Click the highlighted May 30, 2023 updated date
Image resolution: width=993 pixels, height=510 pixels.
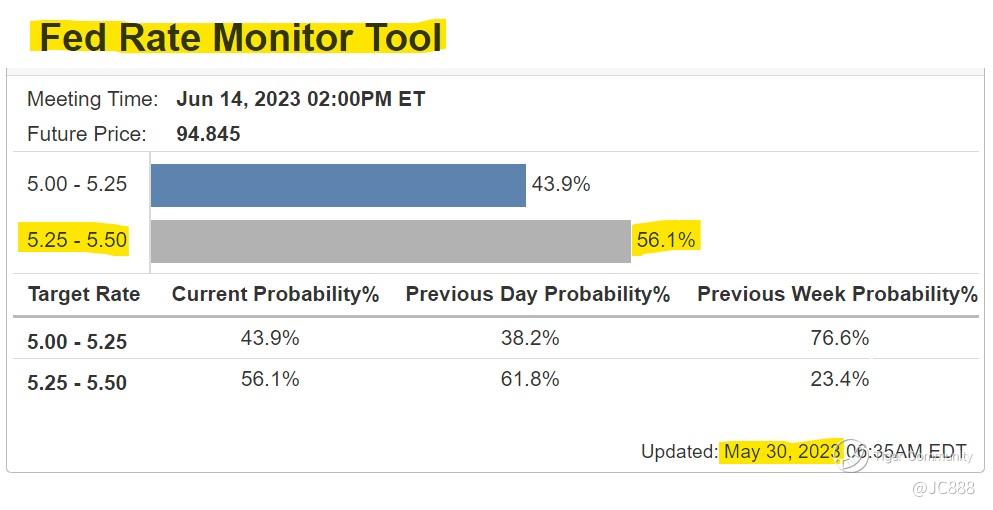tap(782, 452)
